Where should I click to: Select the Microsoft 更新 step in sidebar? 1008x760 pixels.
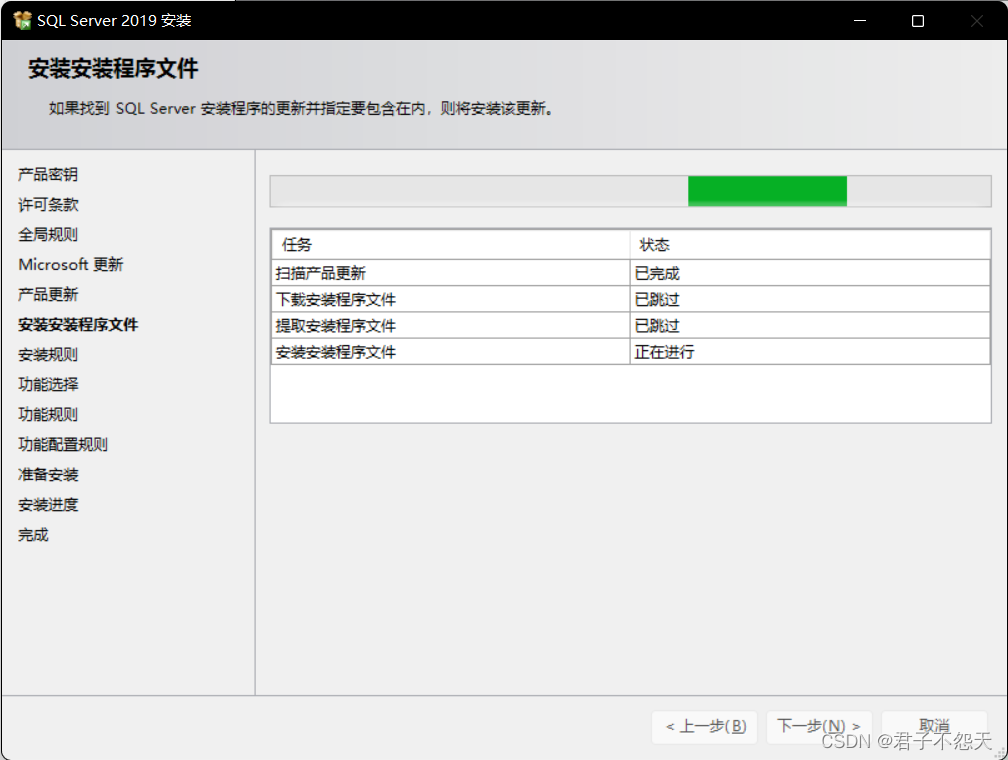[71, 264]
